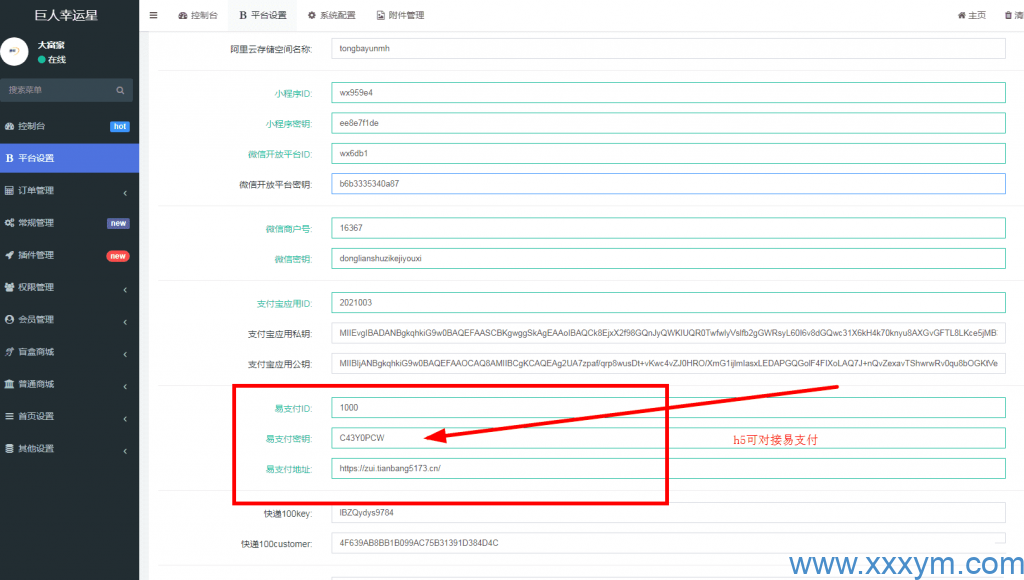Click the 常规管理 gears icon
The image size is (1024, 580).
tap(10, 223)
